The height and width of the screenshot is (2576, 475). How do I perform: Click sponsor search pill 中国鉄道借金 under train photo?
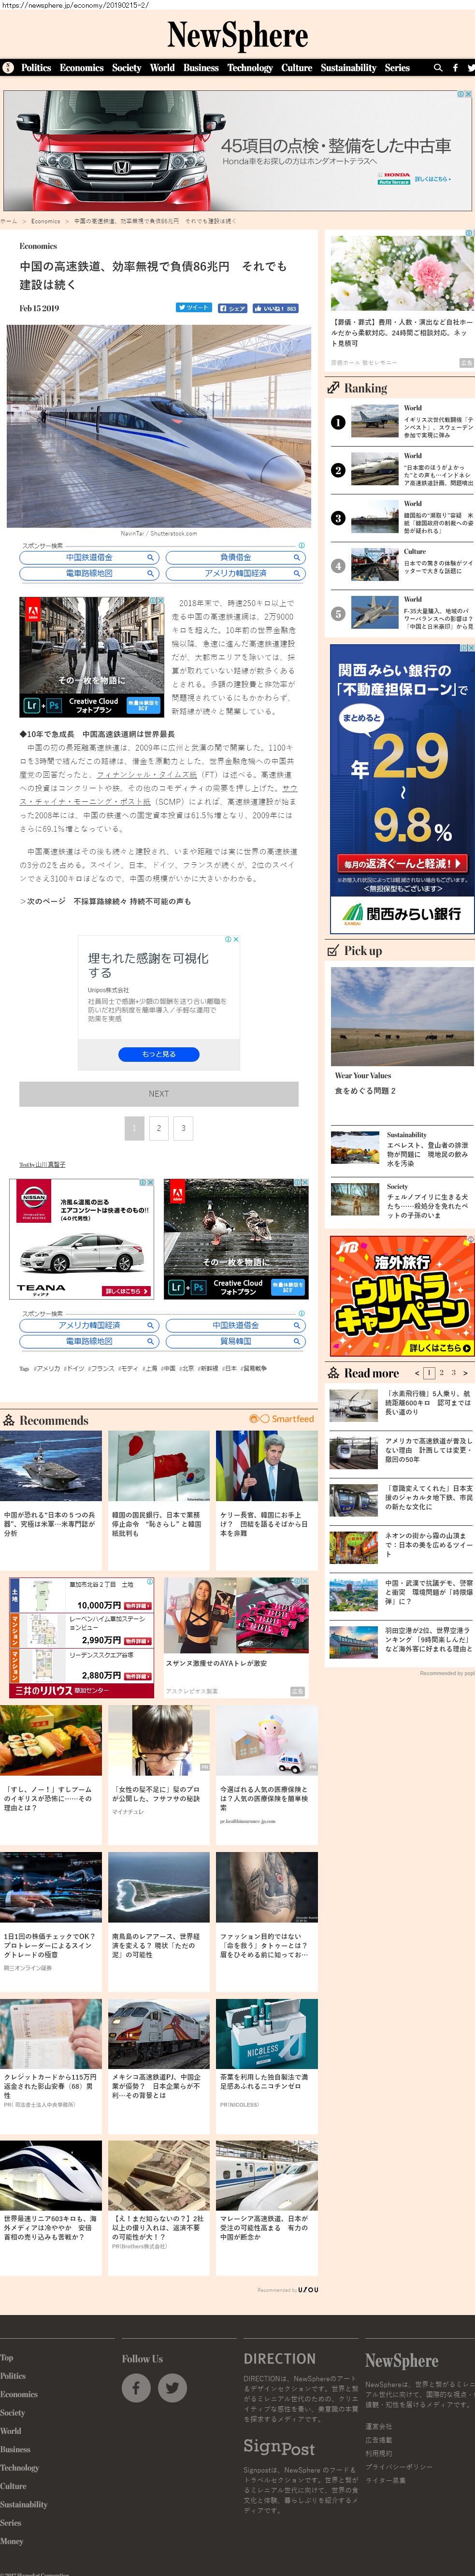[x=89, y=558]
